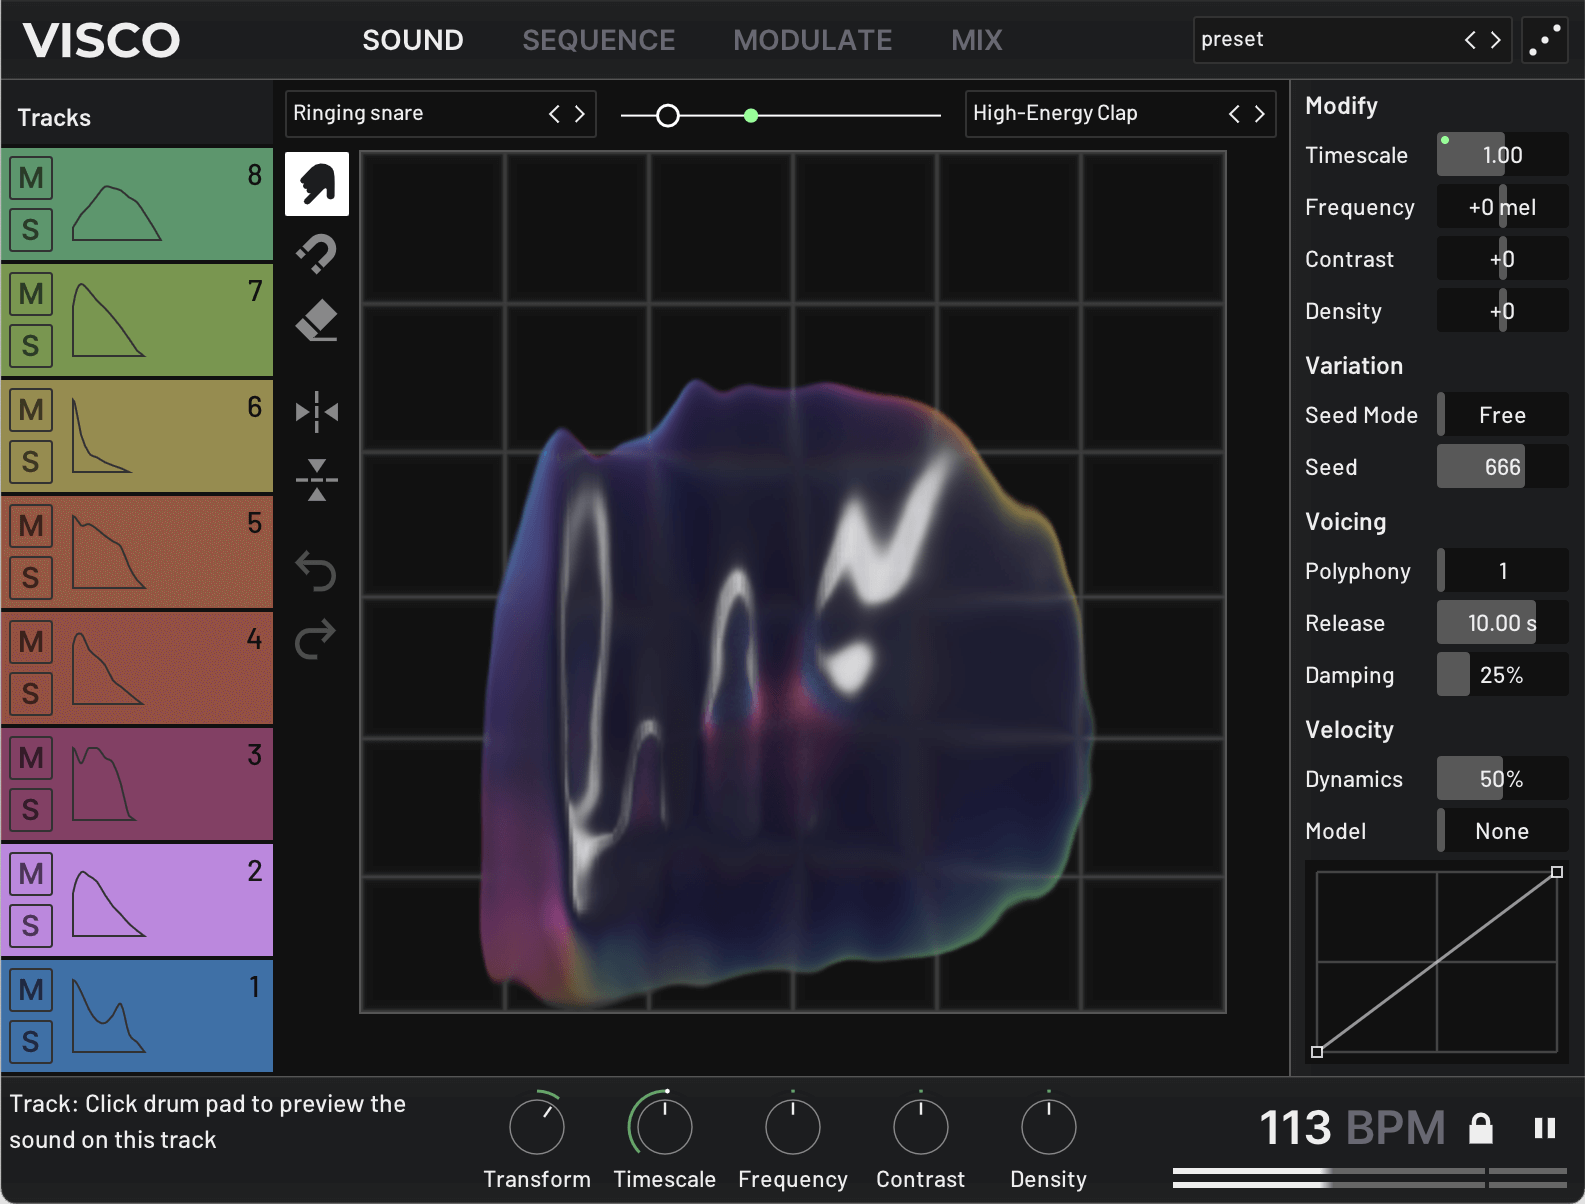The image size is (1585, 1204).
Task: Click the vertical flip icon
Action: (x=317, y=480)
